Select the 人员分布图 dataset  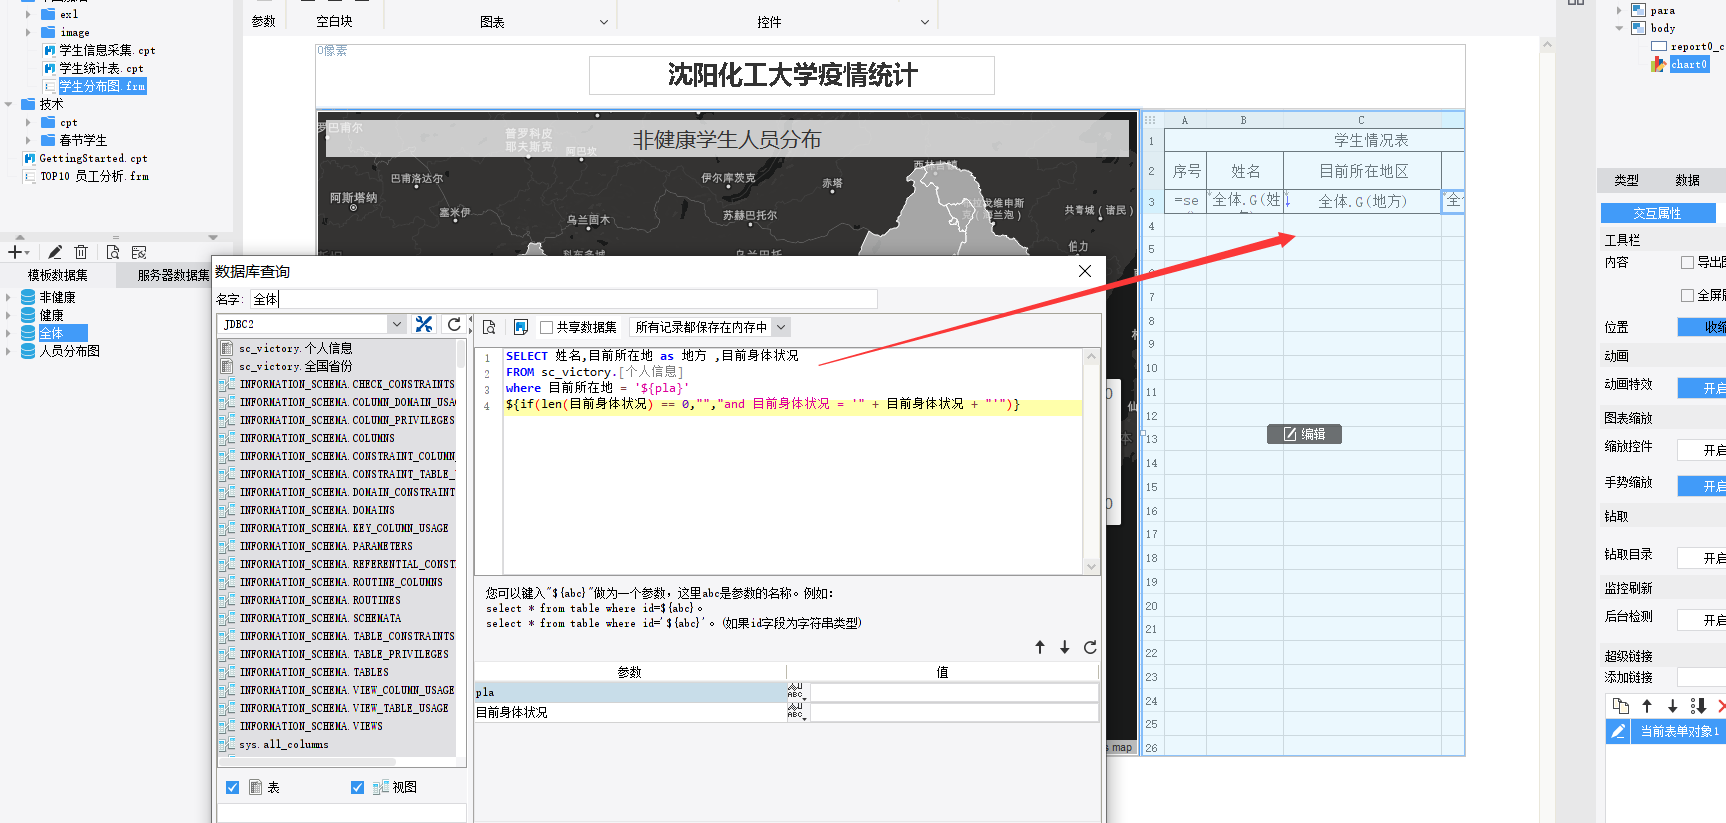[70, 351]
